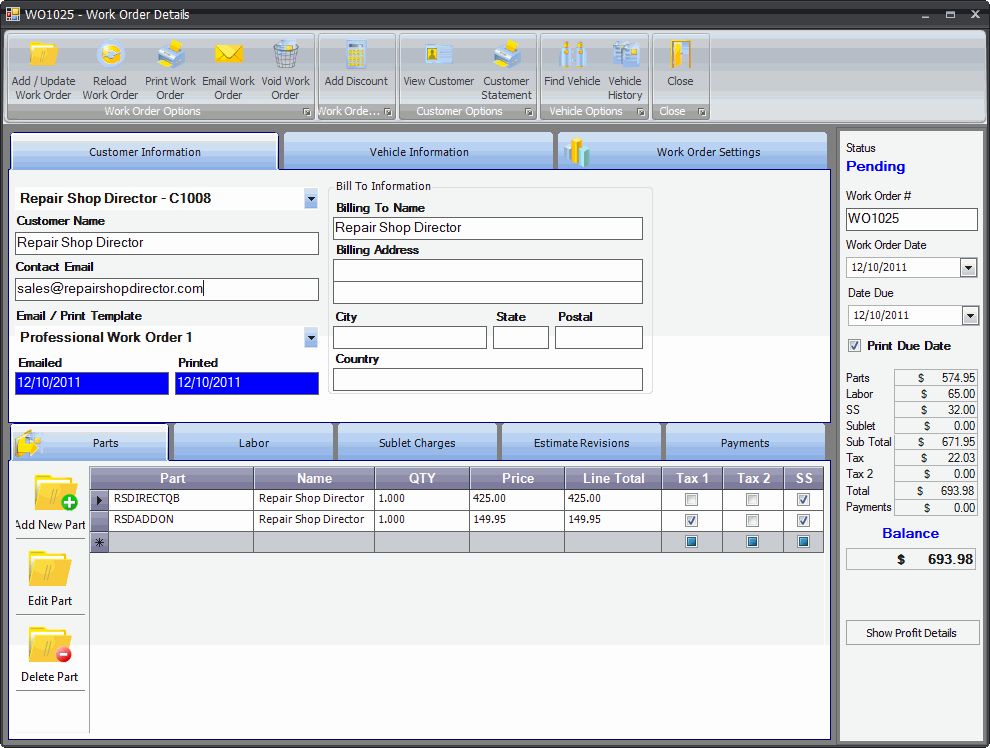This screenshot has height=748, width=990.
Task: Toggle Tax 1 checkbox for RSDADDON
Action: click(691, 521)
